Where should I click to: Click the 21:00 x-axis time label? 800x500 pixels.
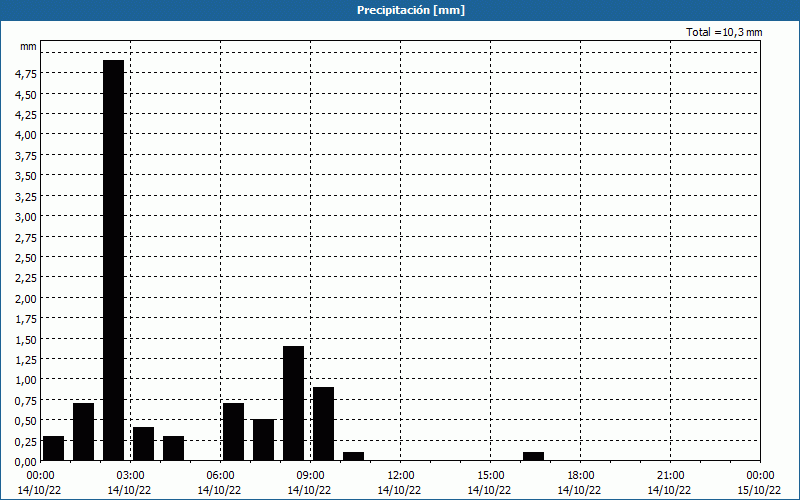coord(669,476)
